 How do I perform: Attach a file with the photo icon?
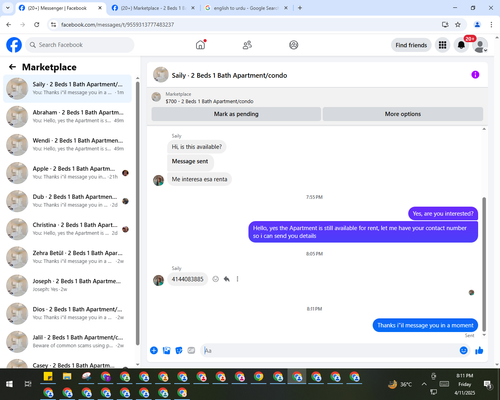tap(166, 350)
